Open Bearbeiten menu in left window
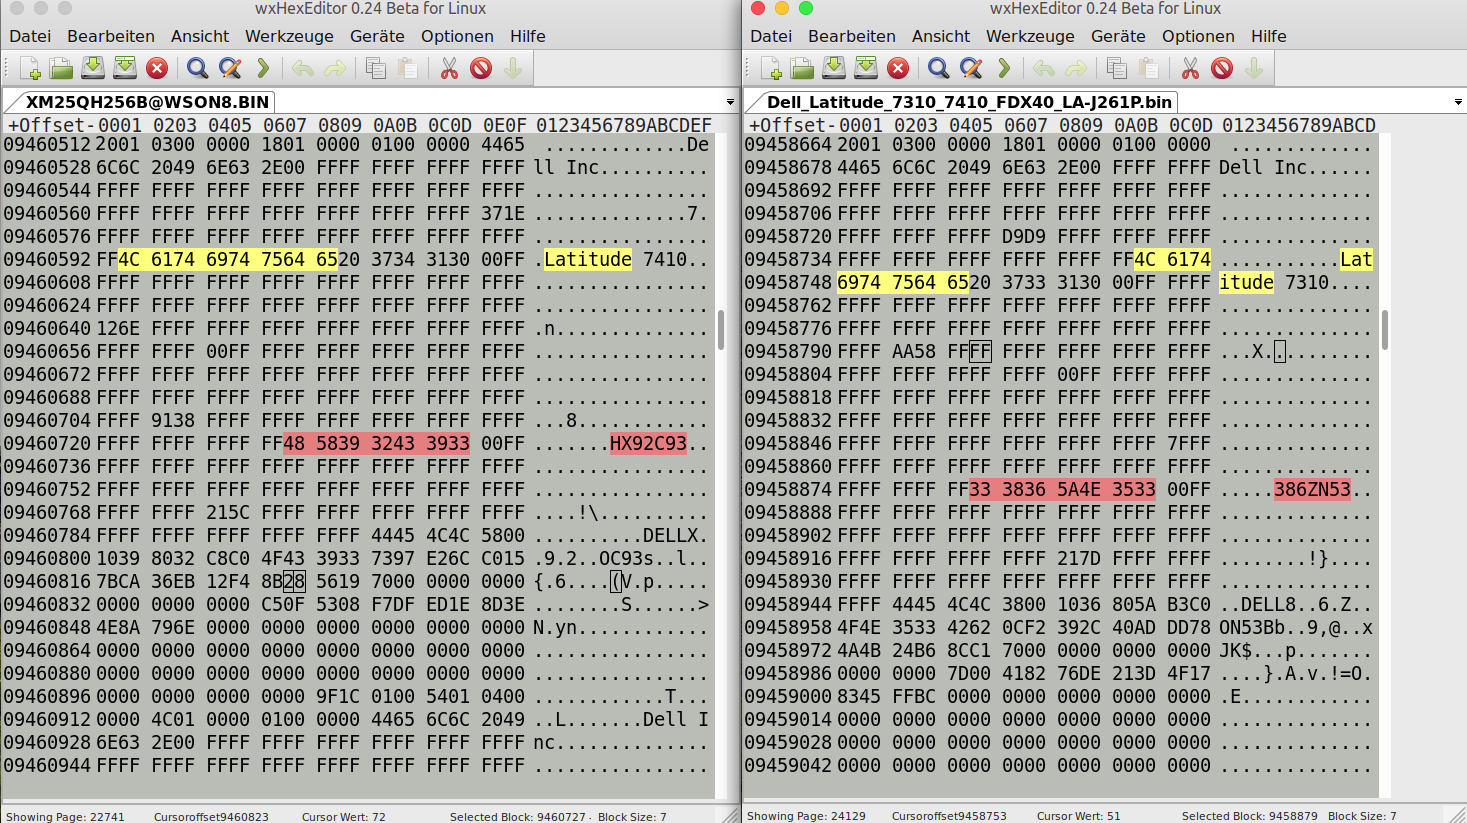This screenshot has height=823, width=1467. click(111, 36)
